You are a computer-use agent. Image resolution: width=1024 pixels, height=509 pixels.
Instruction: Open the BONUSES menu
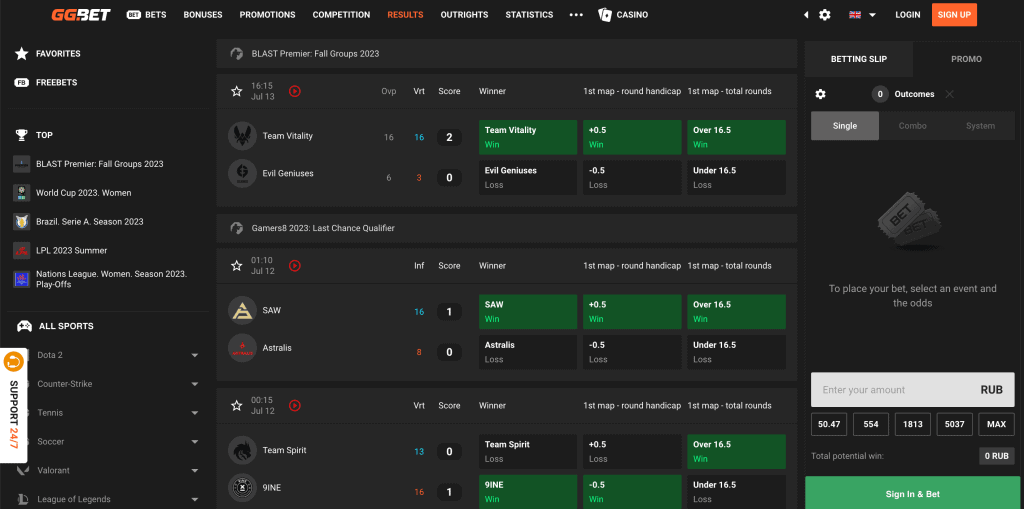pyautogui.click(x=203, y=14)
